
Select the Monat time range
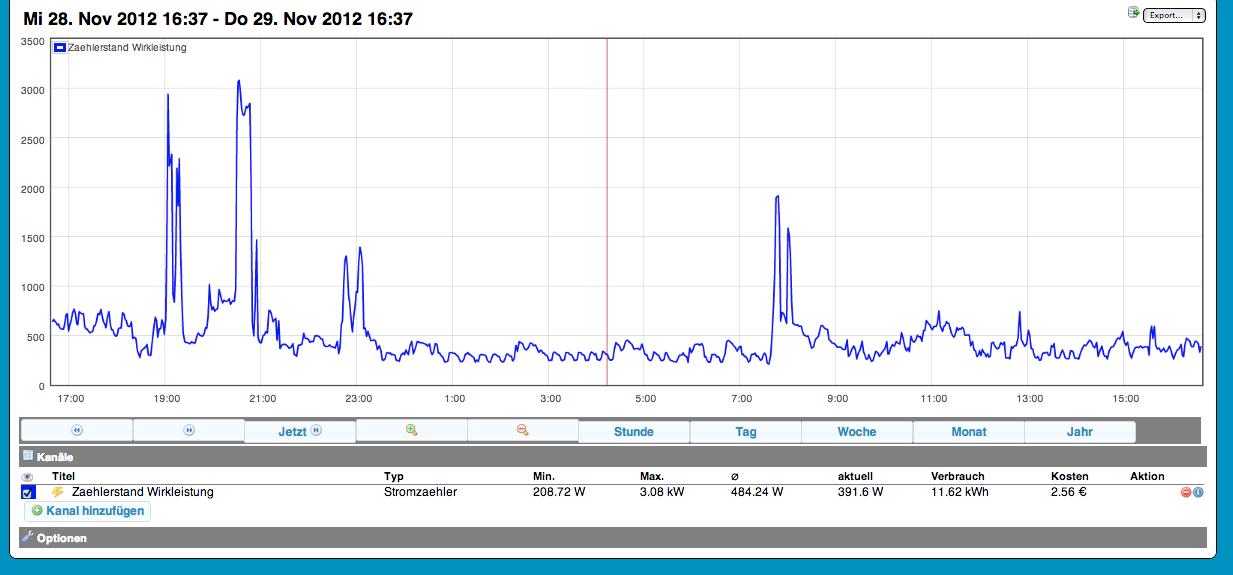click(x=968, y=432)
